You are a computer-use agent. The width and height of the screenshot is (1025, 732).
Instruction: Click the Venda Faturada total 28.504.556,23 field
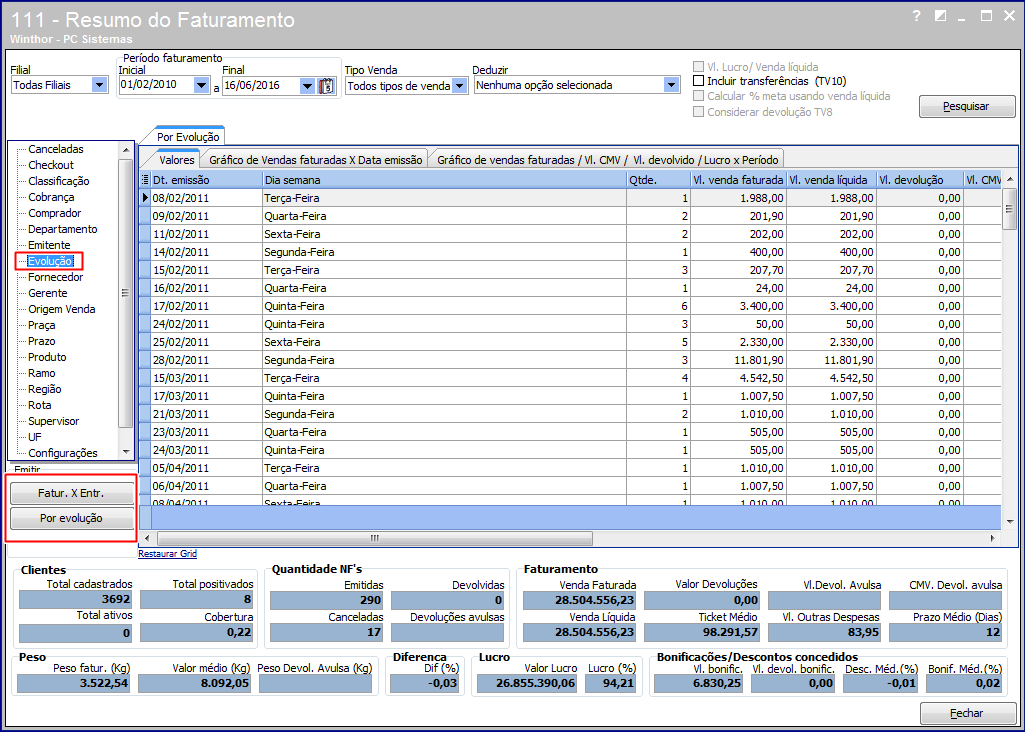580,600
